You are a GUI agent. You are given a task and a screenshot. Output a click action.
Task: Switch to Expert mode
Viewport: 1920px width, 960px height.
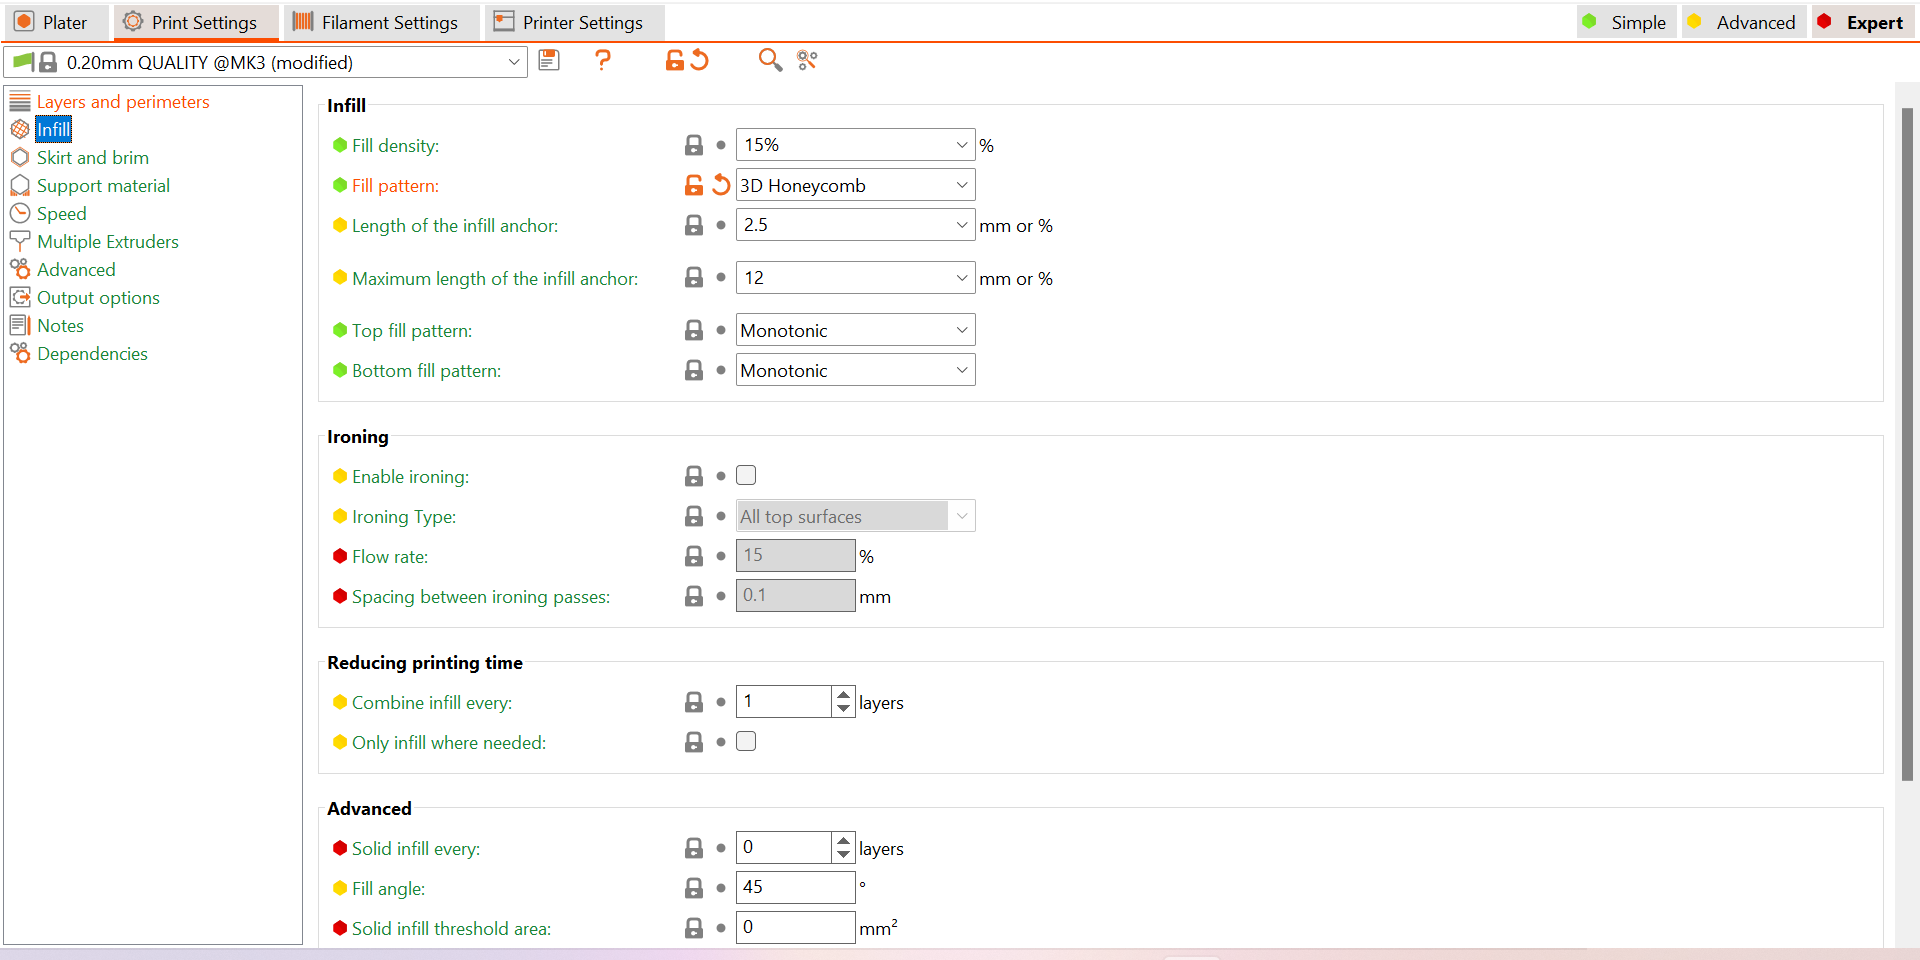click(1861, 22)
